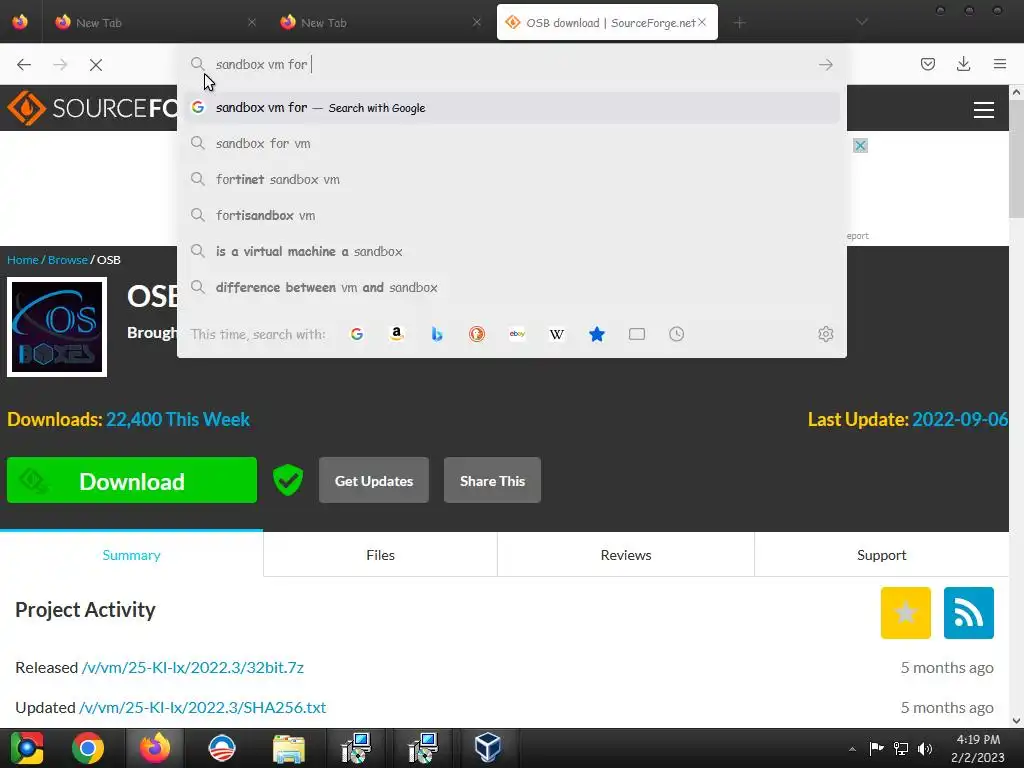The image size is (1024, 768).
Task: Search this time with DuckDuckGo icon
Action: [477, 334]
